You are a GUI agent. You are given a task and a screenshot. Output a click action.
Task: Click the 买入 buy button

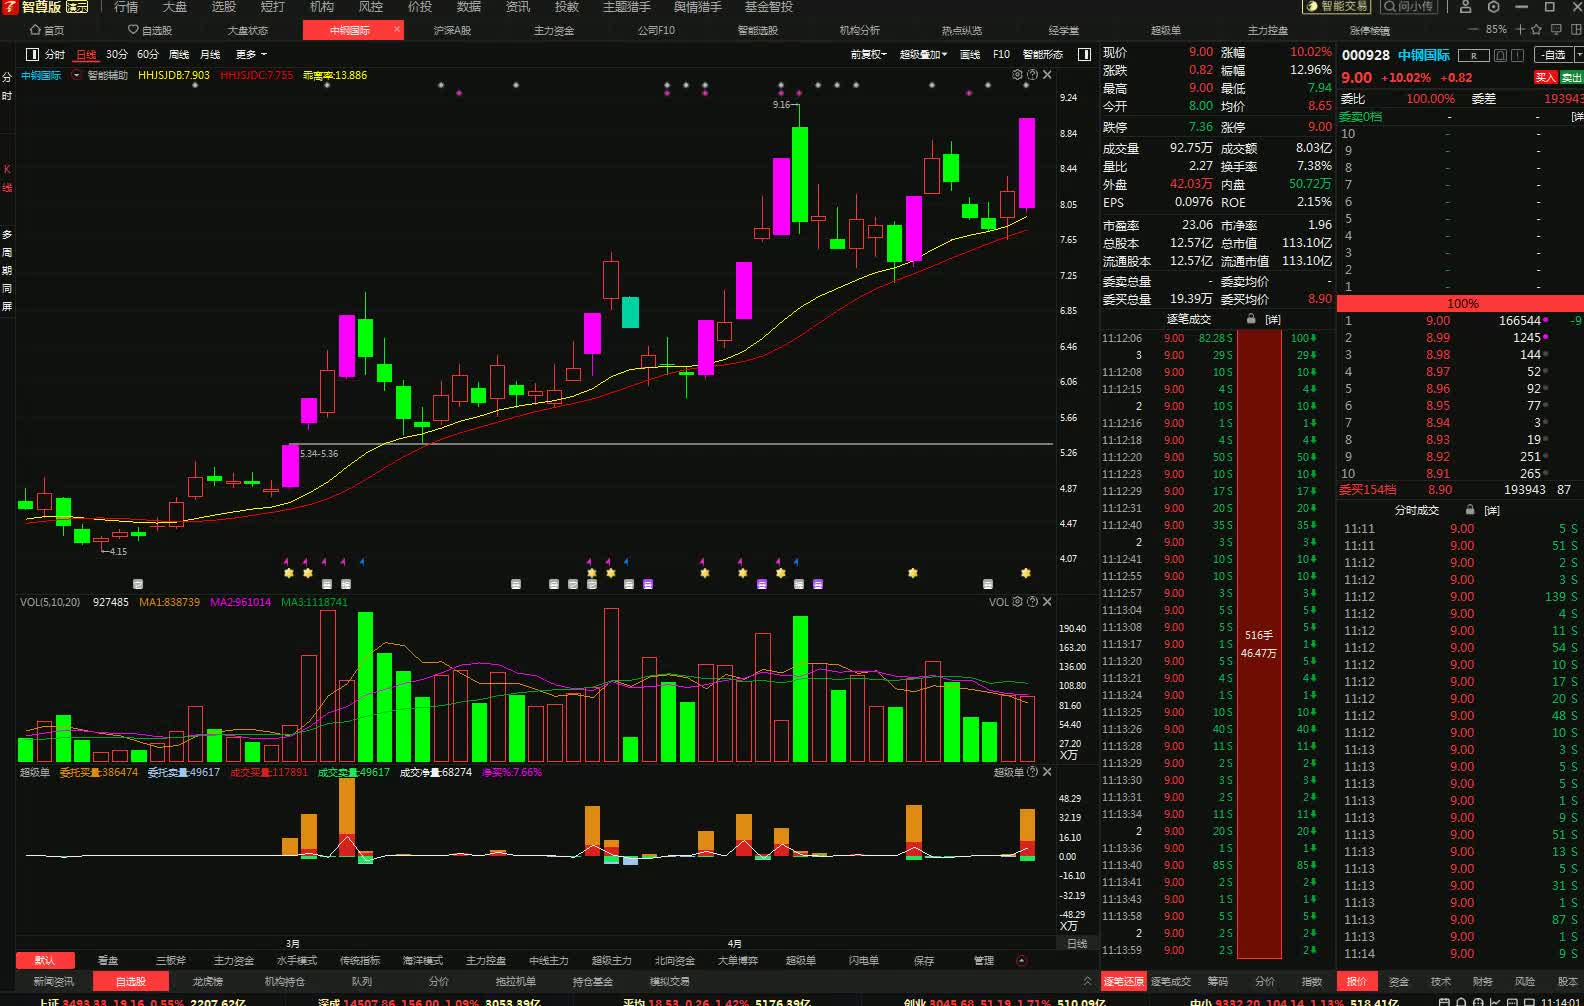[x=1546, y=77]
